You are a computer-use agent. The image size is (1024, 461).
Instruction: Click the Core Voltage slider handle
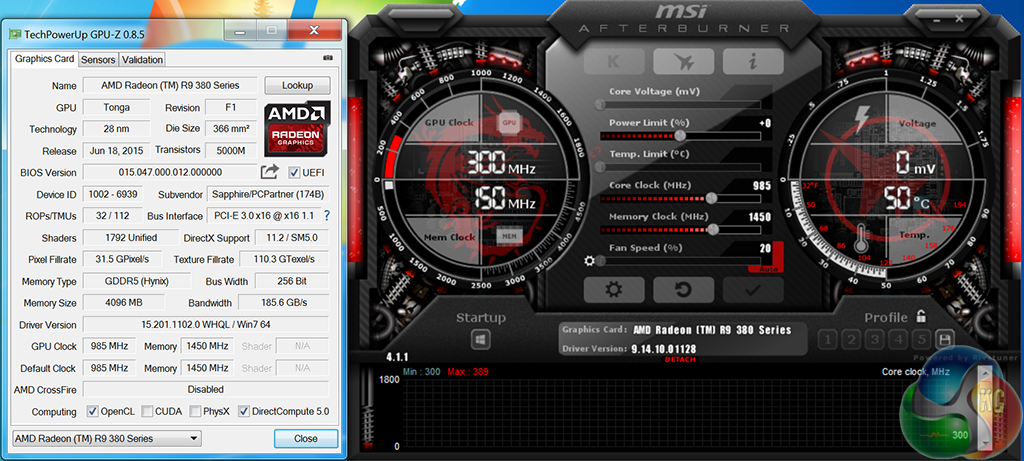(600, 104)
